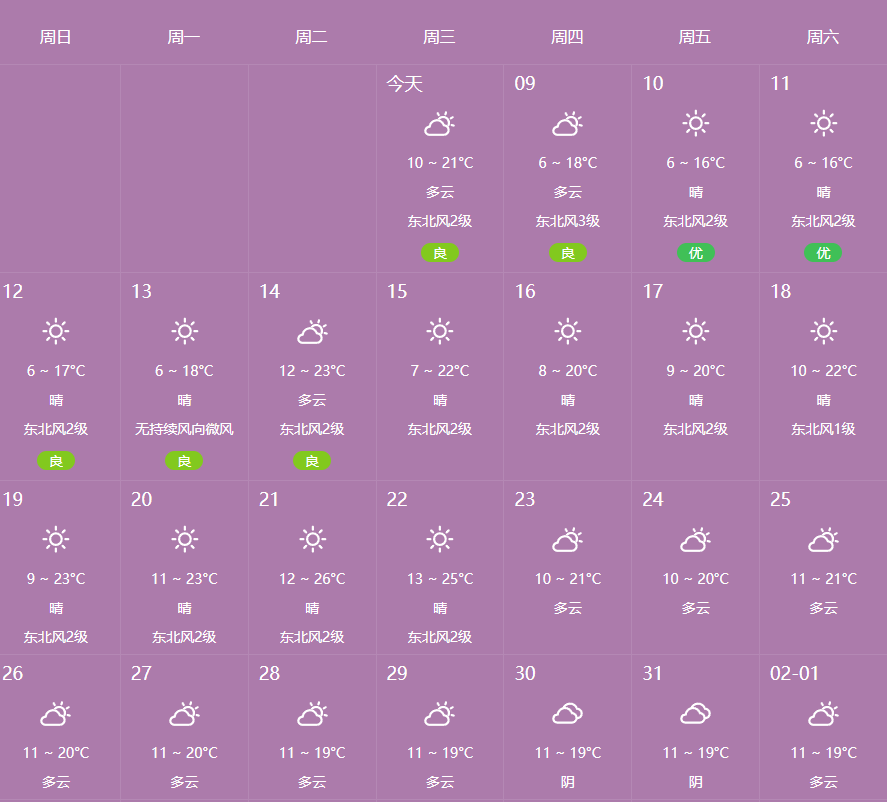Image resolution: width=887 pixels, height=802 pixels.
Task: Select the 周三 column header
Action: pos(440,37)
